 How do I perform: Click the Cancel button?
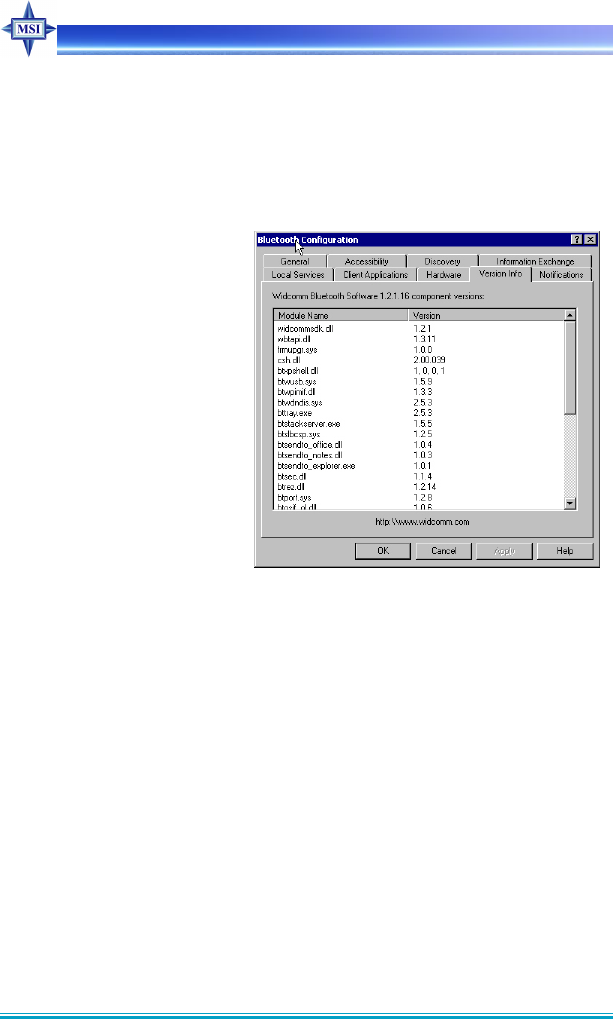pos(443,550)
